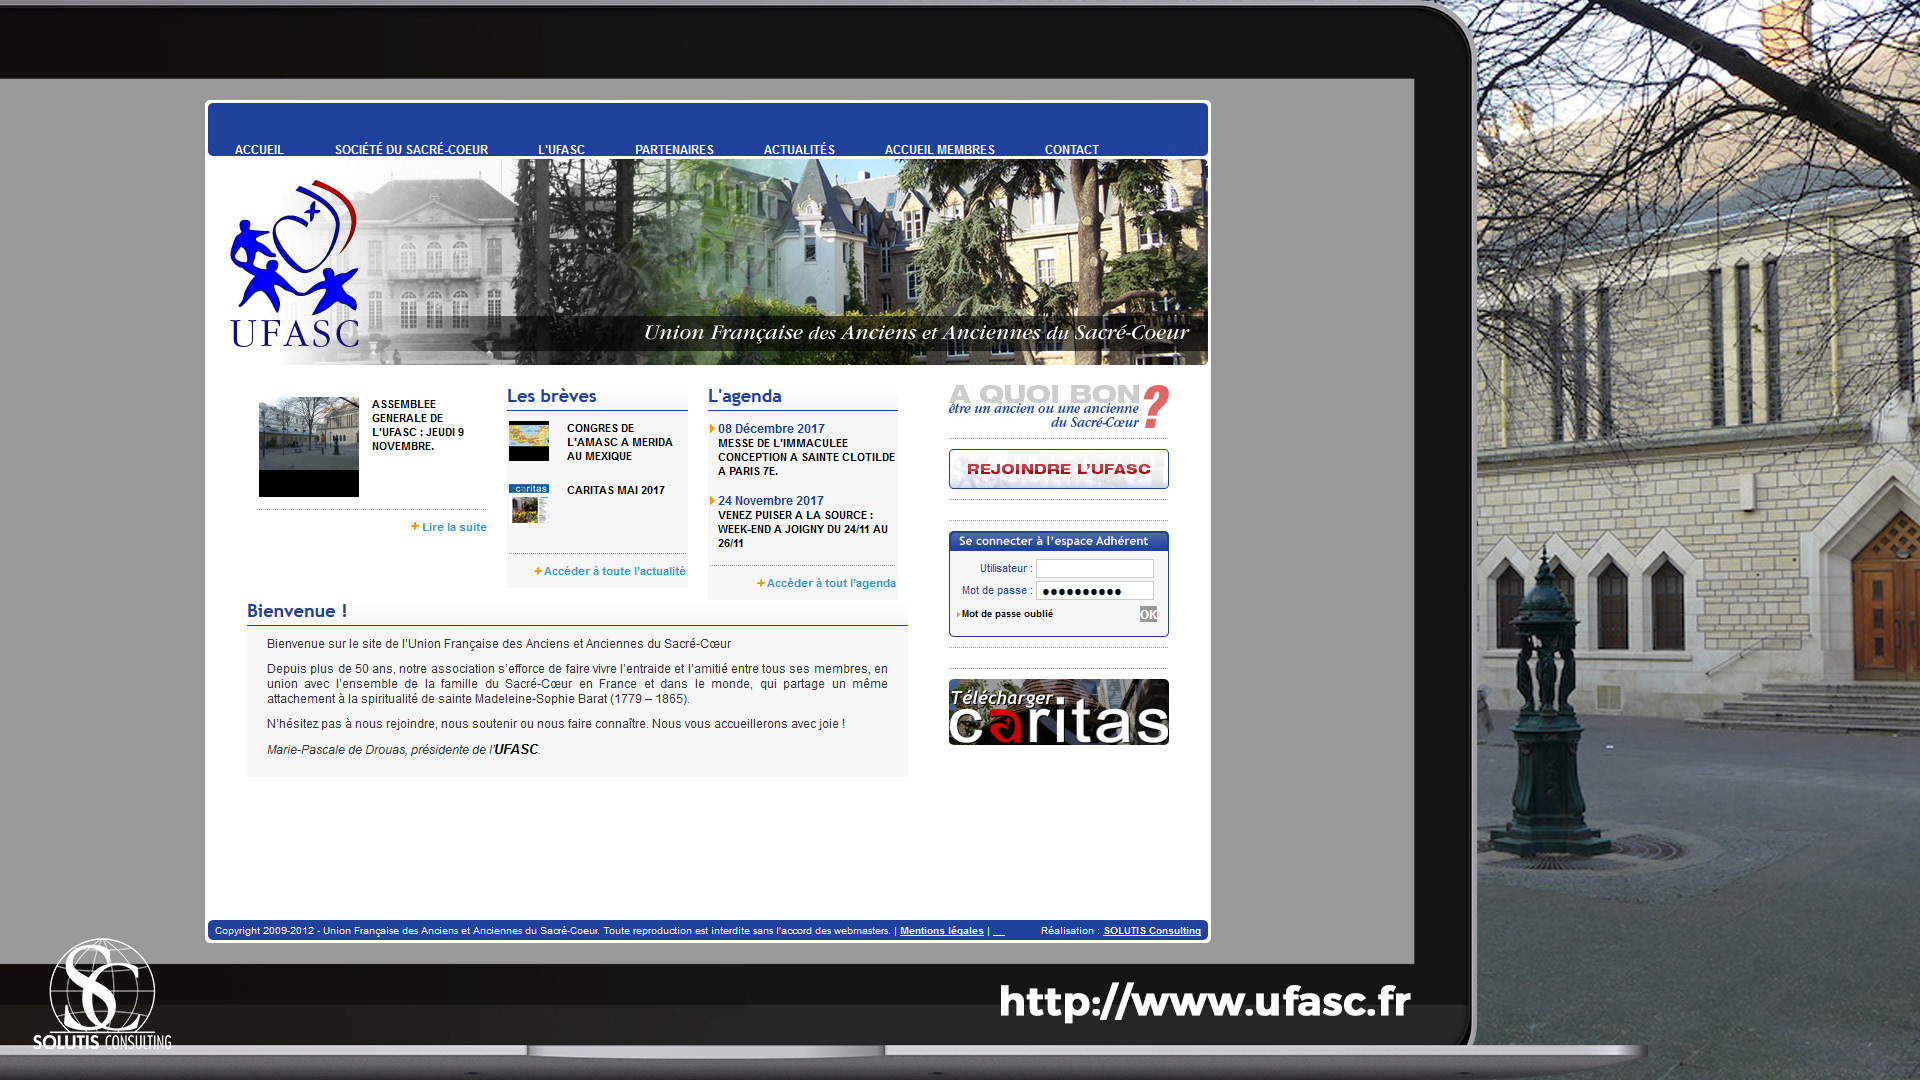
Task: Click the Lire la suite link
Action: pyautogui.click(x=454, y=527)
